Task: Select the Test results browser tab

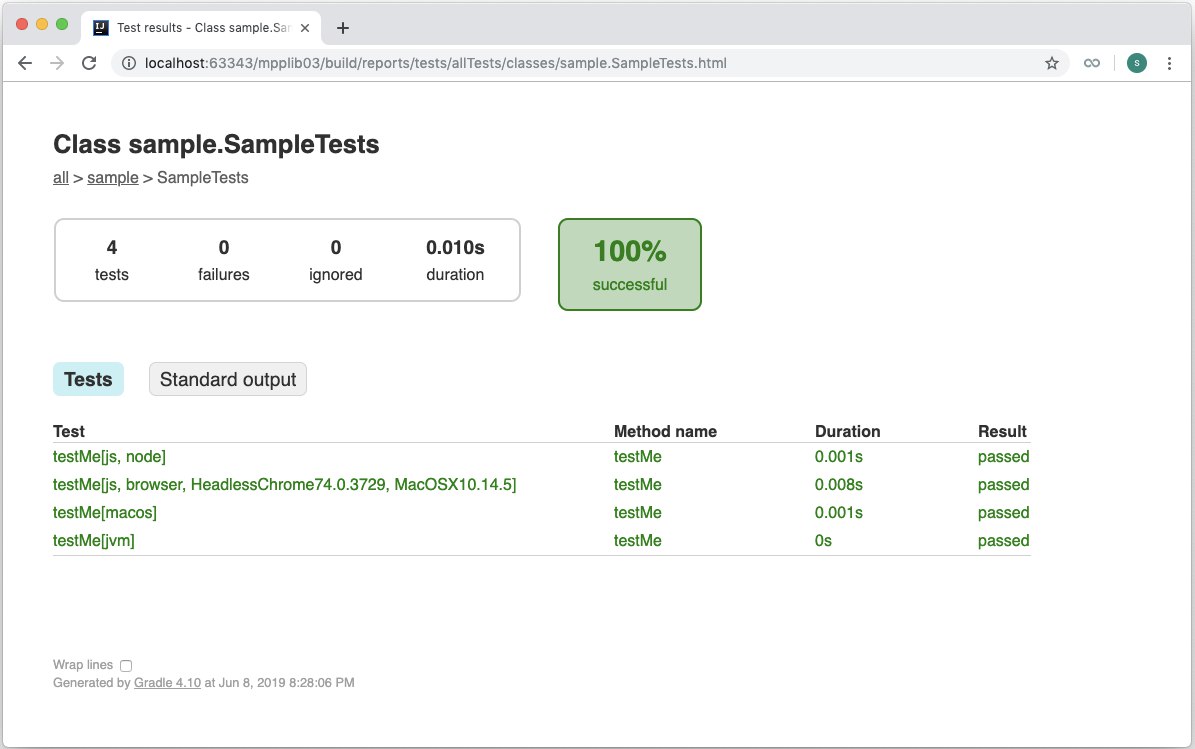Action: coord(201,28)
